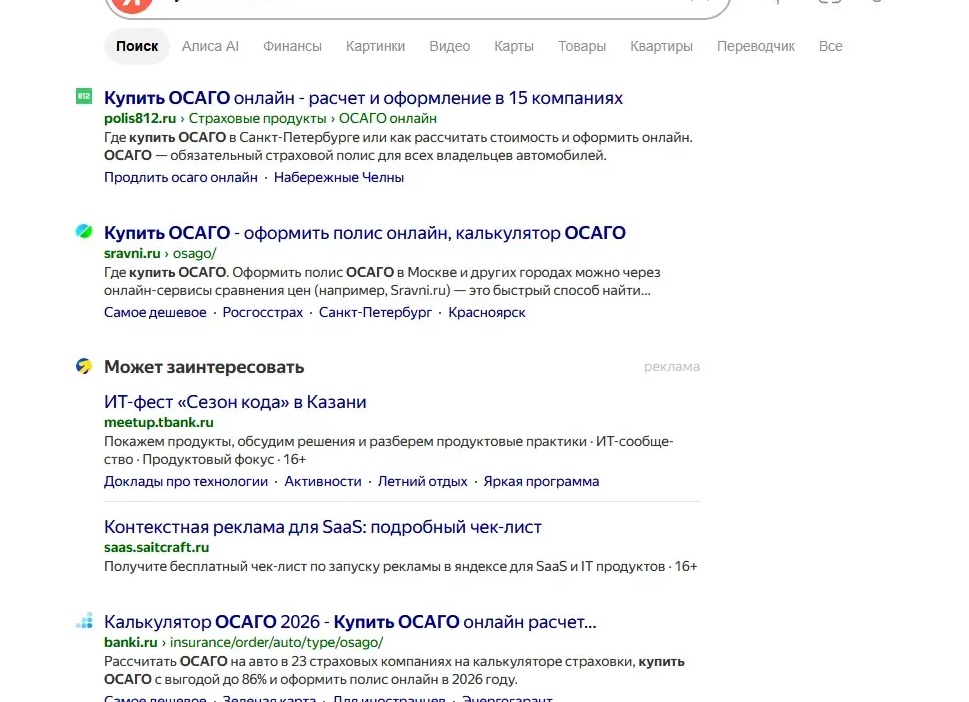969x702 pixels.
Task: Open insurance/order/auto/type/osago/ path link
Action: coord(277,643)
